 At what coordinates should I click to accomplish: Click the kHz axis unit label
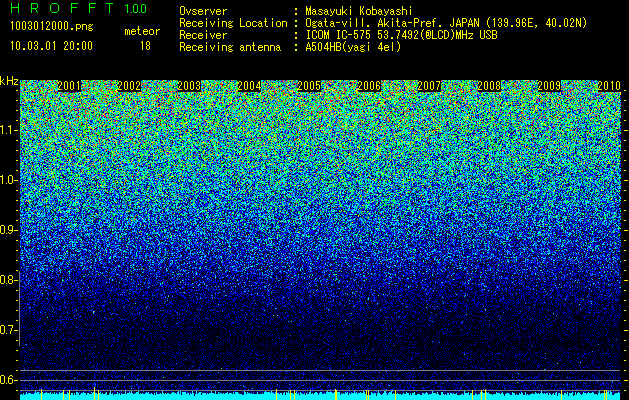point(9,81)
